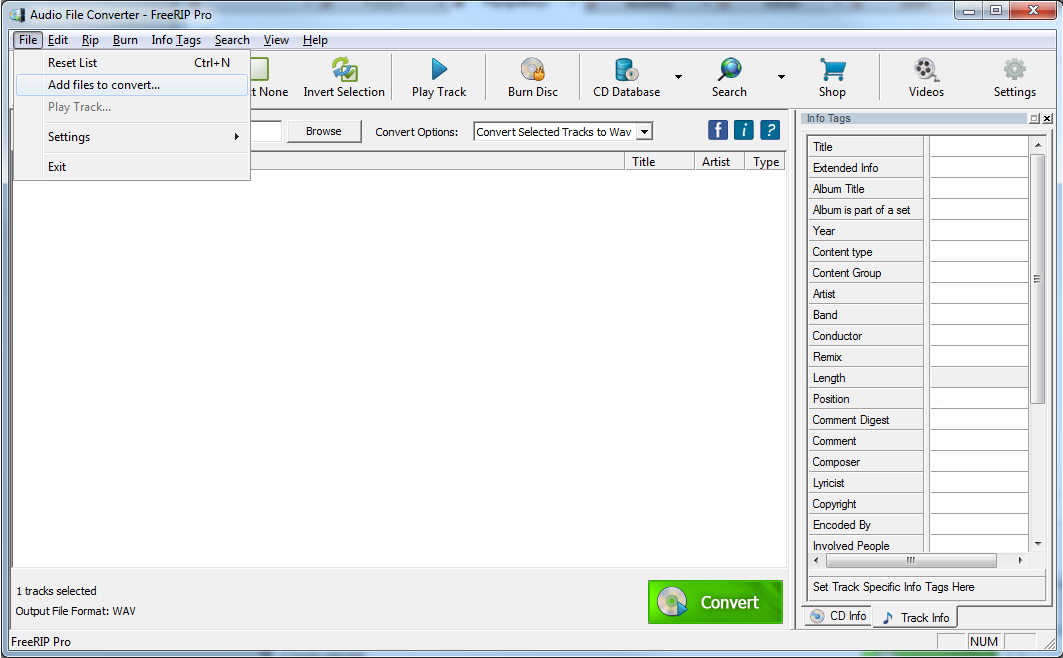Switch to the CD Info tab
The height and width of the screenshot is (658, 1063).
(839, 616)
